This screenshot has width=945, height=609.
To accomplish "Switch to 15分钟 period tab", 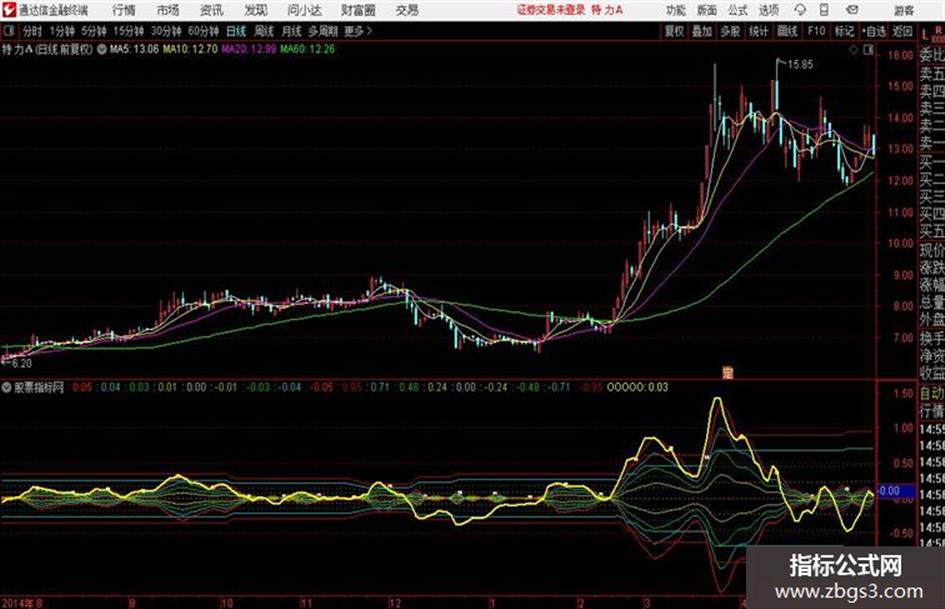I will (129, 31).
